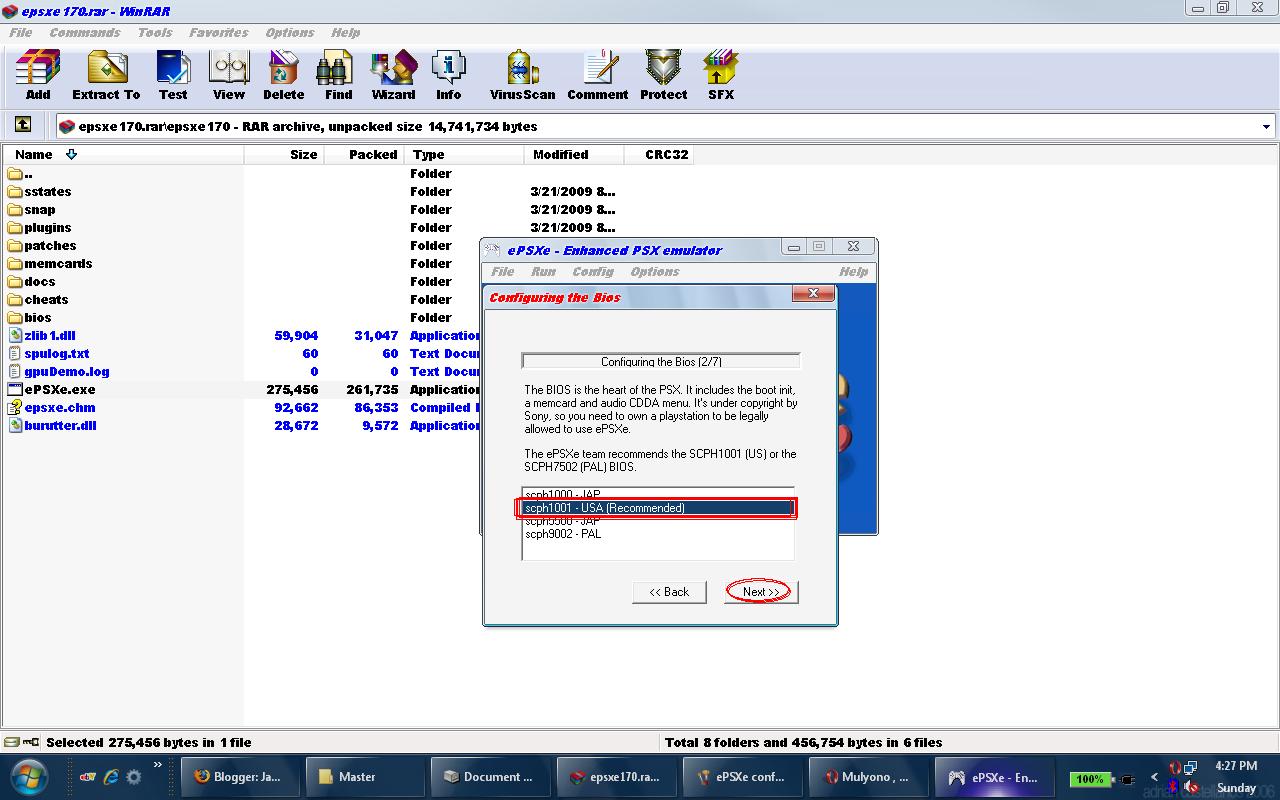Click Next >> in Bios wizard

point(760,592)
